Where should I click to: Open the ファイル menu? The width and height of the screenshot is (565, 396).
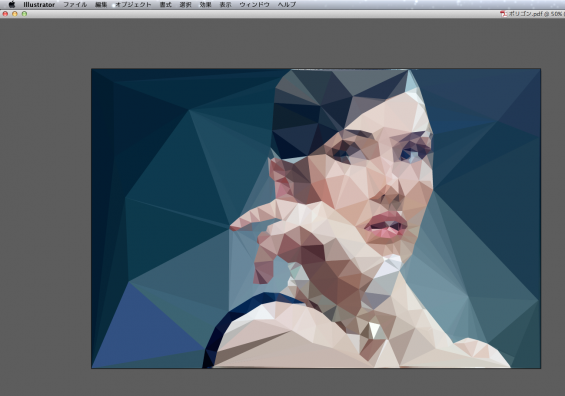tap(75, 5)
